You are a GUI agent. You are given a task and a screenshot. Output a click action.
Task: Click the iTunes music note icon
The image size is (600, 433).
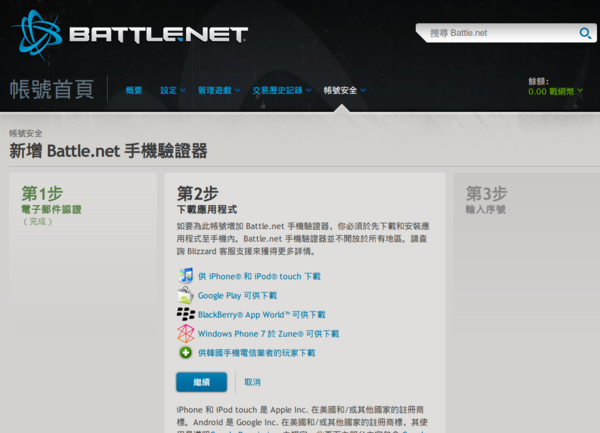pyautogui.click(x=186, y=275)
